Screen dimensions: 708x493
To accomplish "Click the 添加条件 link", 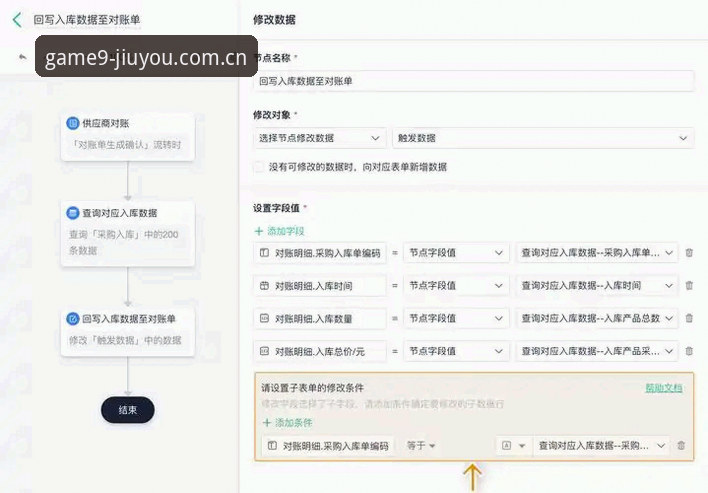I will [x=294, y=423].
